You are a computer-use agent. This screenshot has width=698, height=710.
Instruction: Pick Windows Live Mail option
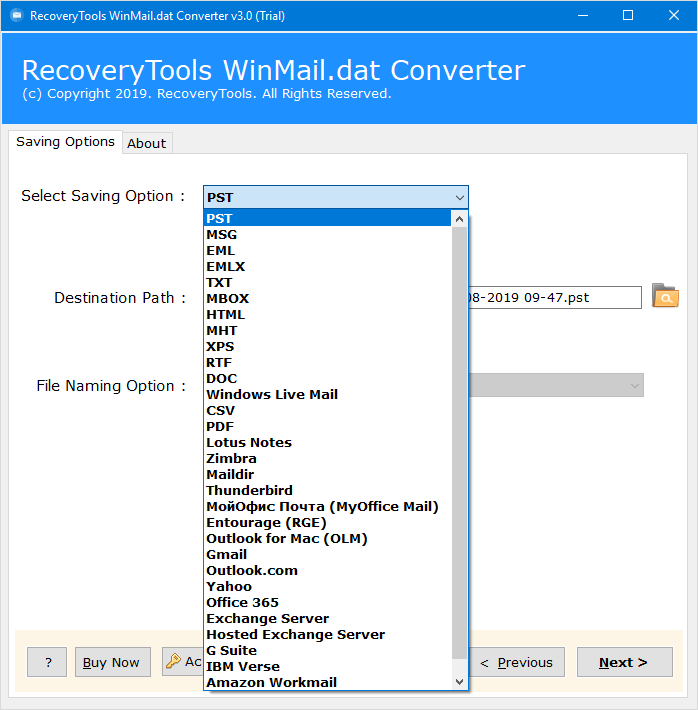pyautogui.click(x=327, y=394)
